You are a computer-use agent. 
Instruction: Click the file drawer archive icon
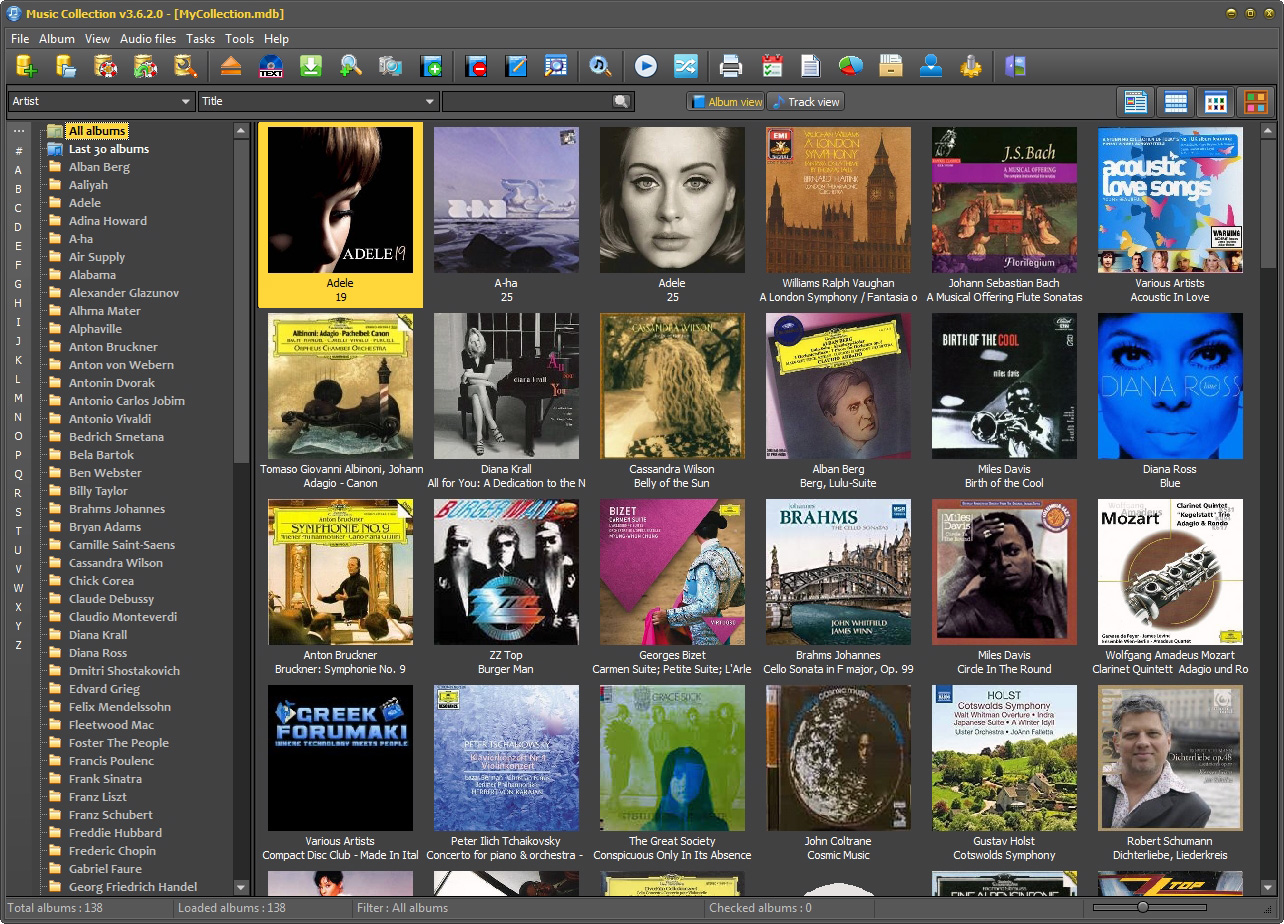[891, 67]
